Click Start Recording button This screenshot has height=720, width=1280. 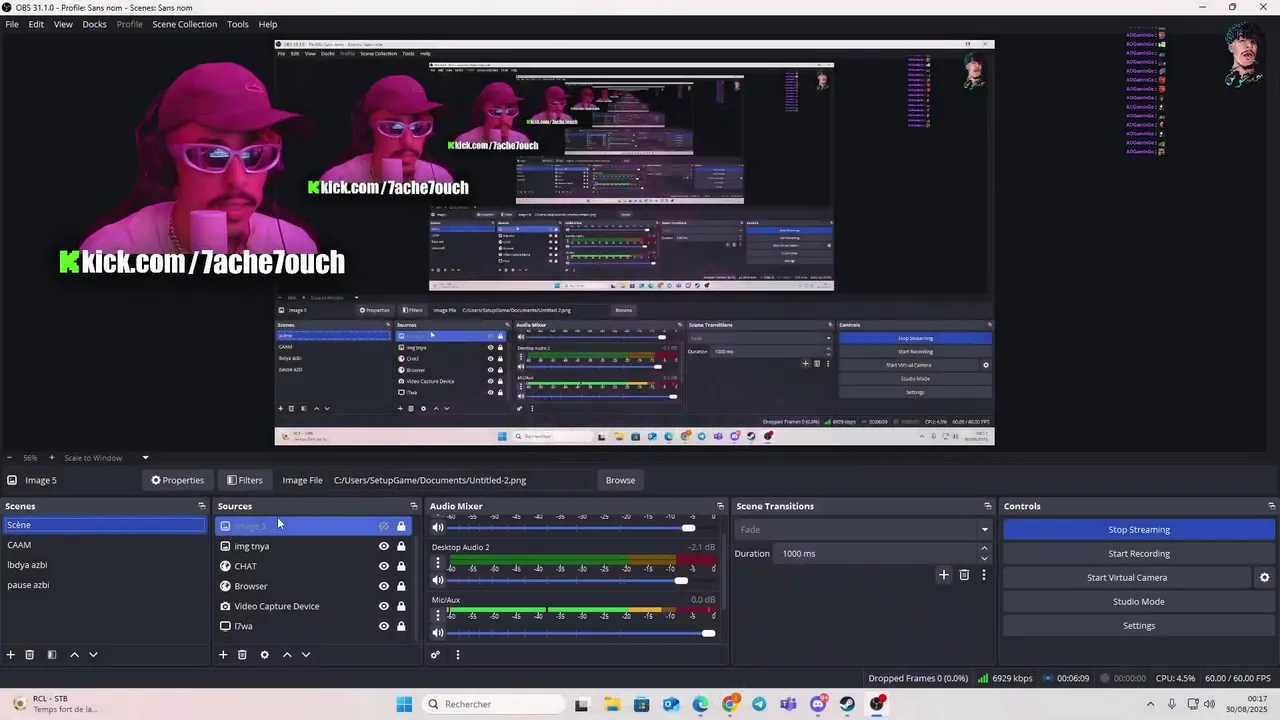pyautogui.click(x=1139, y=554)
